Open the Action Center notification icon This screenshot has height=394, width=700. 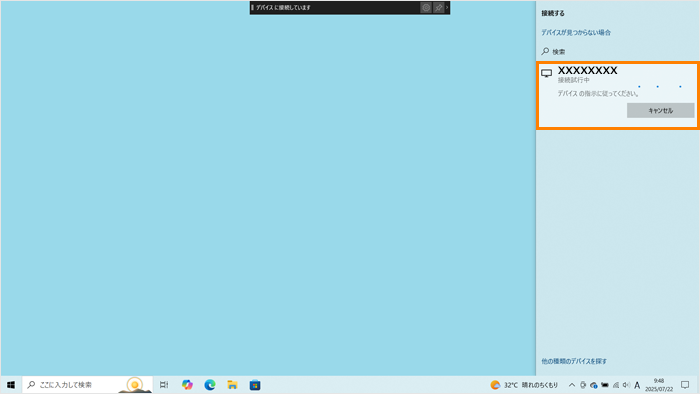[x=685, y=385]
